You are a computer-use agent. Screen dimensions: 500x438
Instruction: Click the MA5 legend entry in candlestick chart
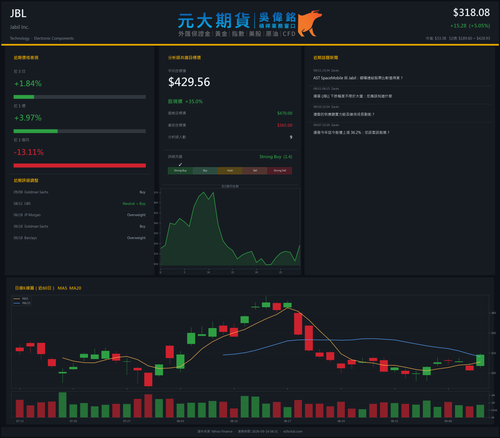(x=21, y=299)
